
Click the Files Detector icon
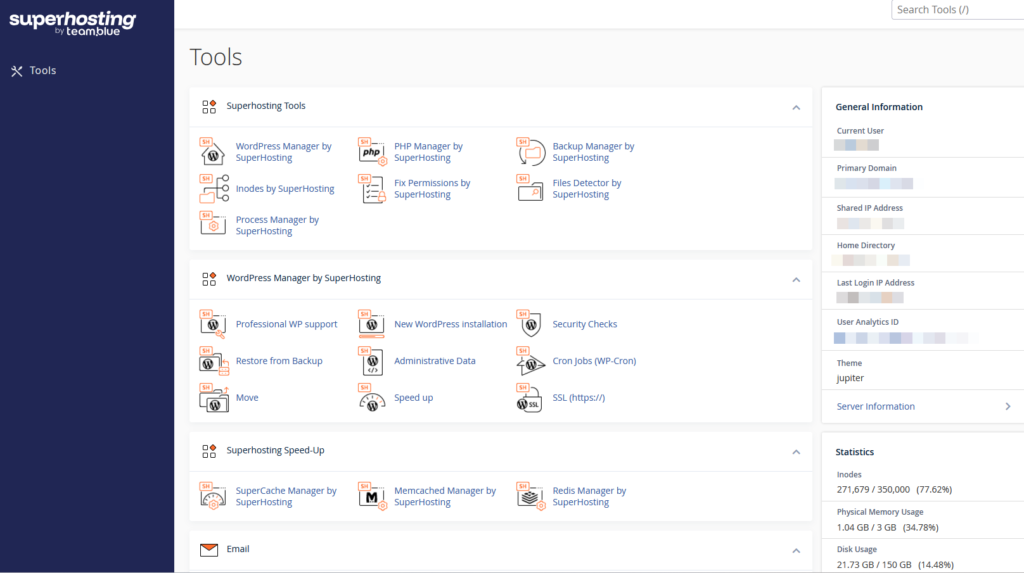point(530,188)
